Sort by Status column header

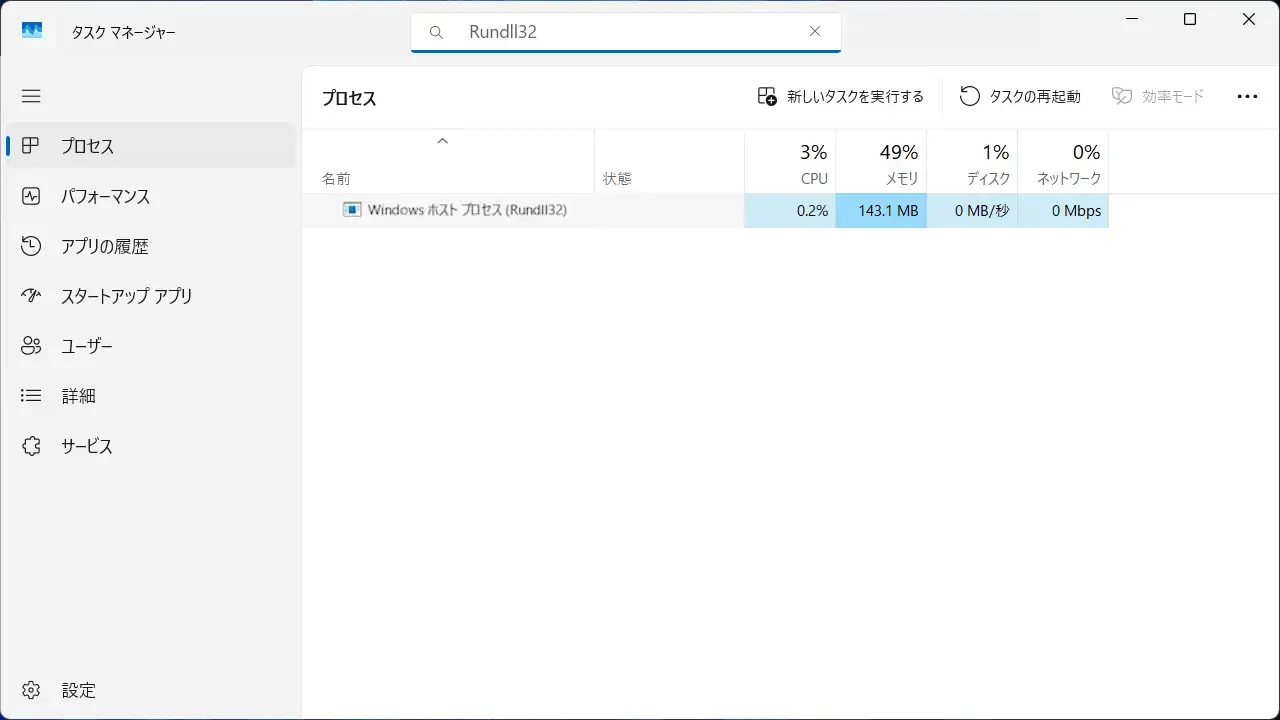coord(670,162)
